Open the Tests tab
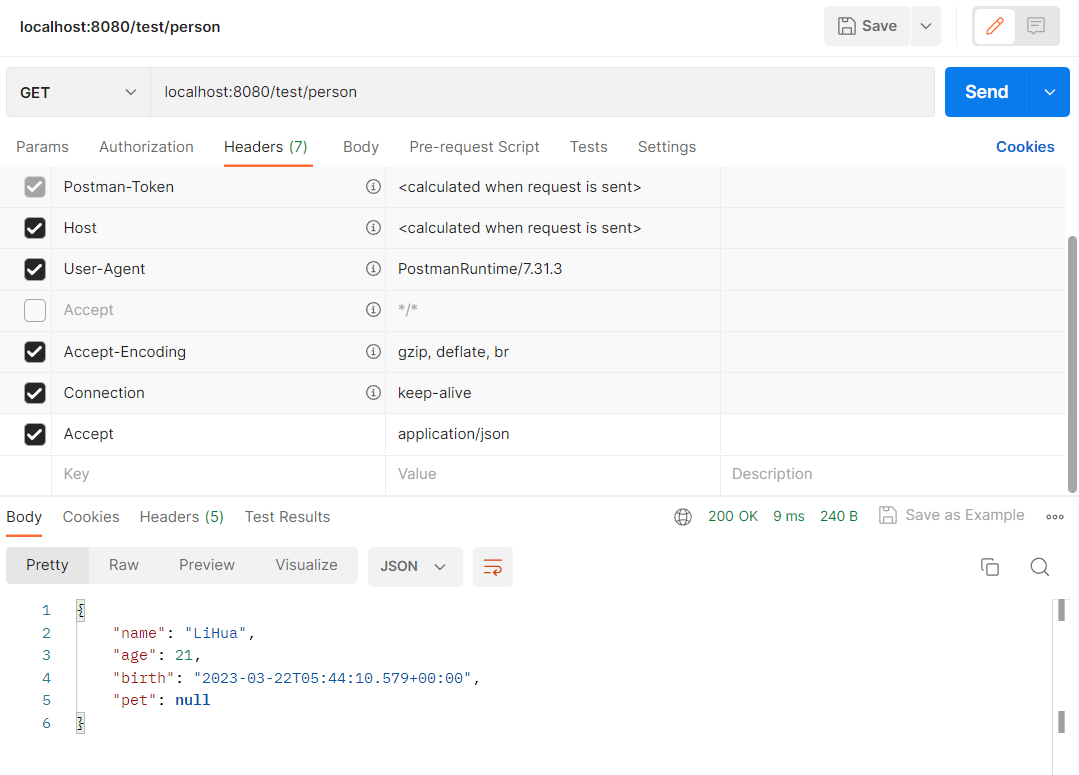 click(588, 147)
